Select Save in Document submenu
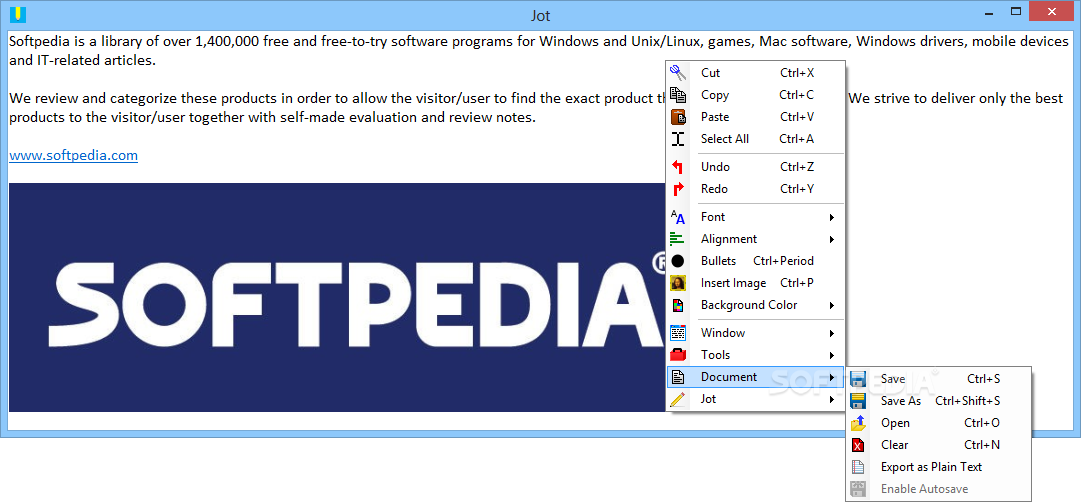This screenshot has height=502, width=1081. pyautogui.click(x=939, y=379)
